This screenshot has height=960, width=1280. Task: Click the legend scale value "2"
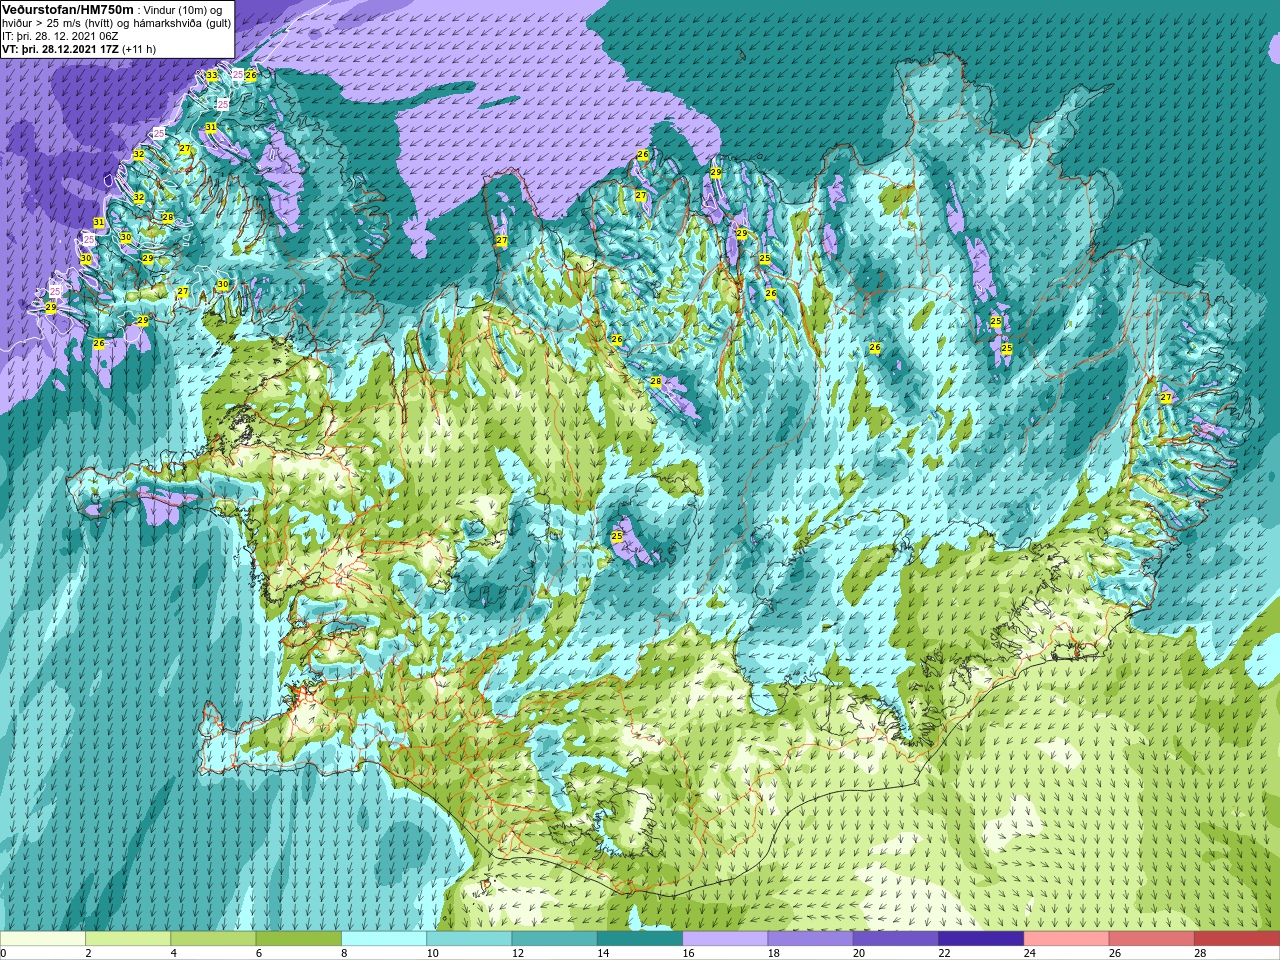[x=88, y=953]
